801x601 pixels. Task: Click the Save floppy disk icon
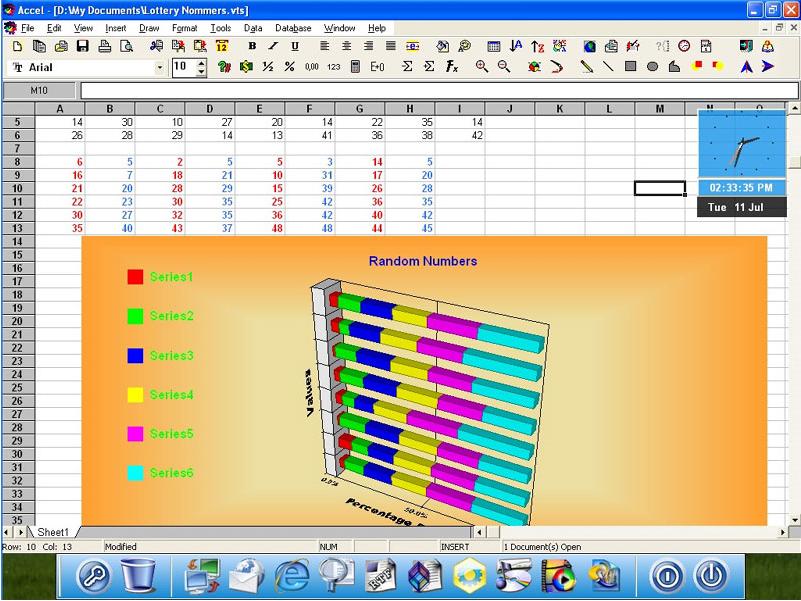[82, 47]
